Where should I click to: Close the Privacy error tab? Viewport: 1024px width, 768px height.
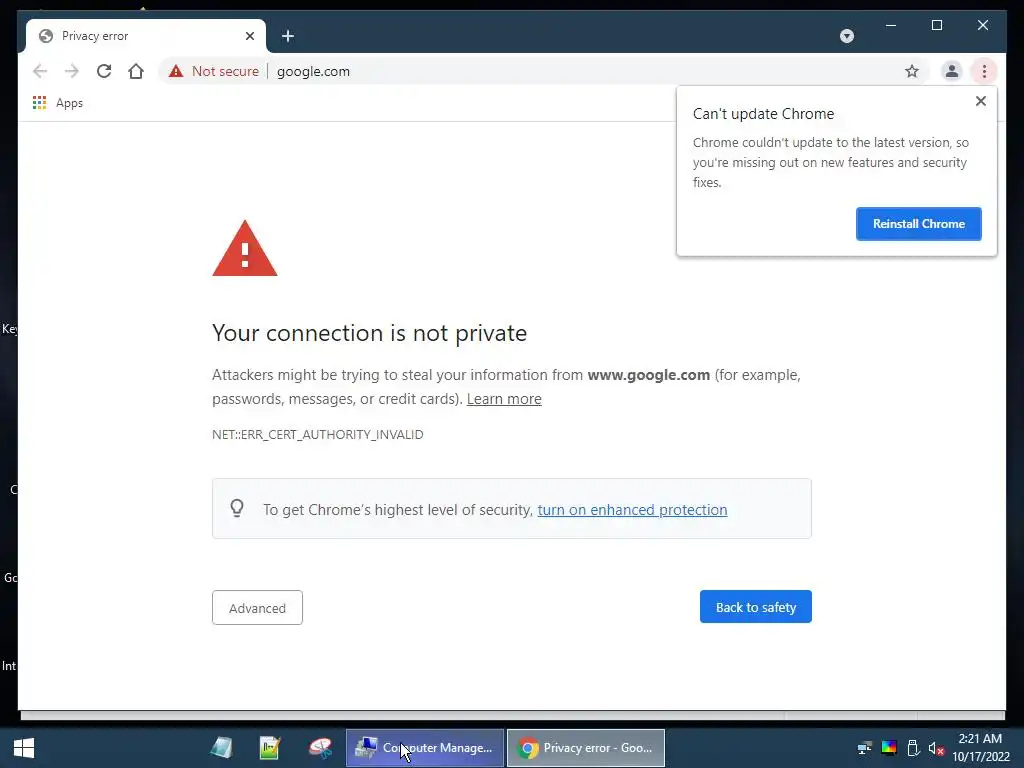coord(249,36)
